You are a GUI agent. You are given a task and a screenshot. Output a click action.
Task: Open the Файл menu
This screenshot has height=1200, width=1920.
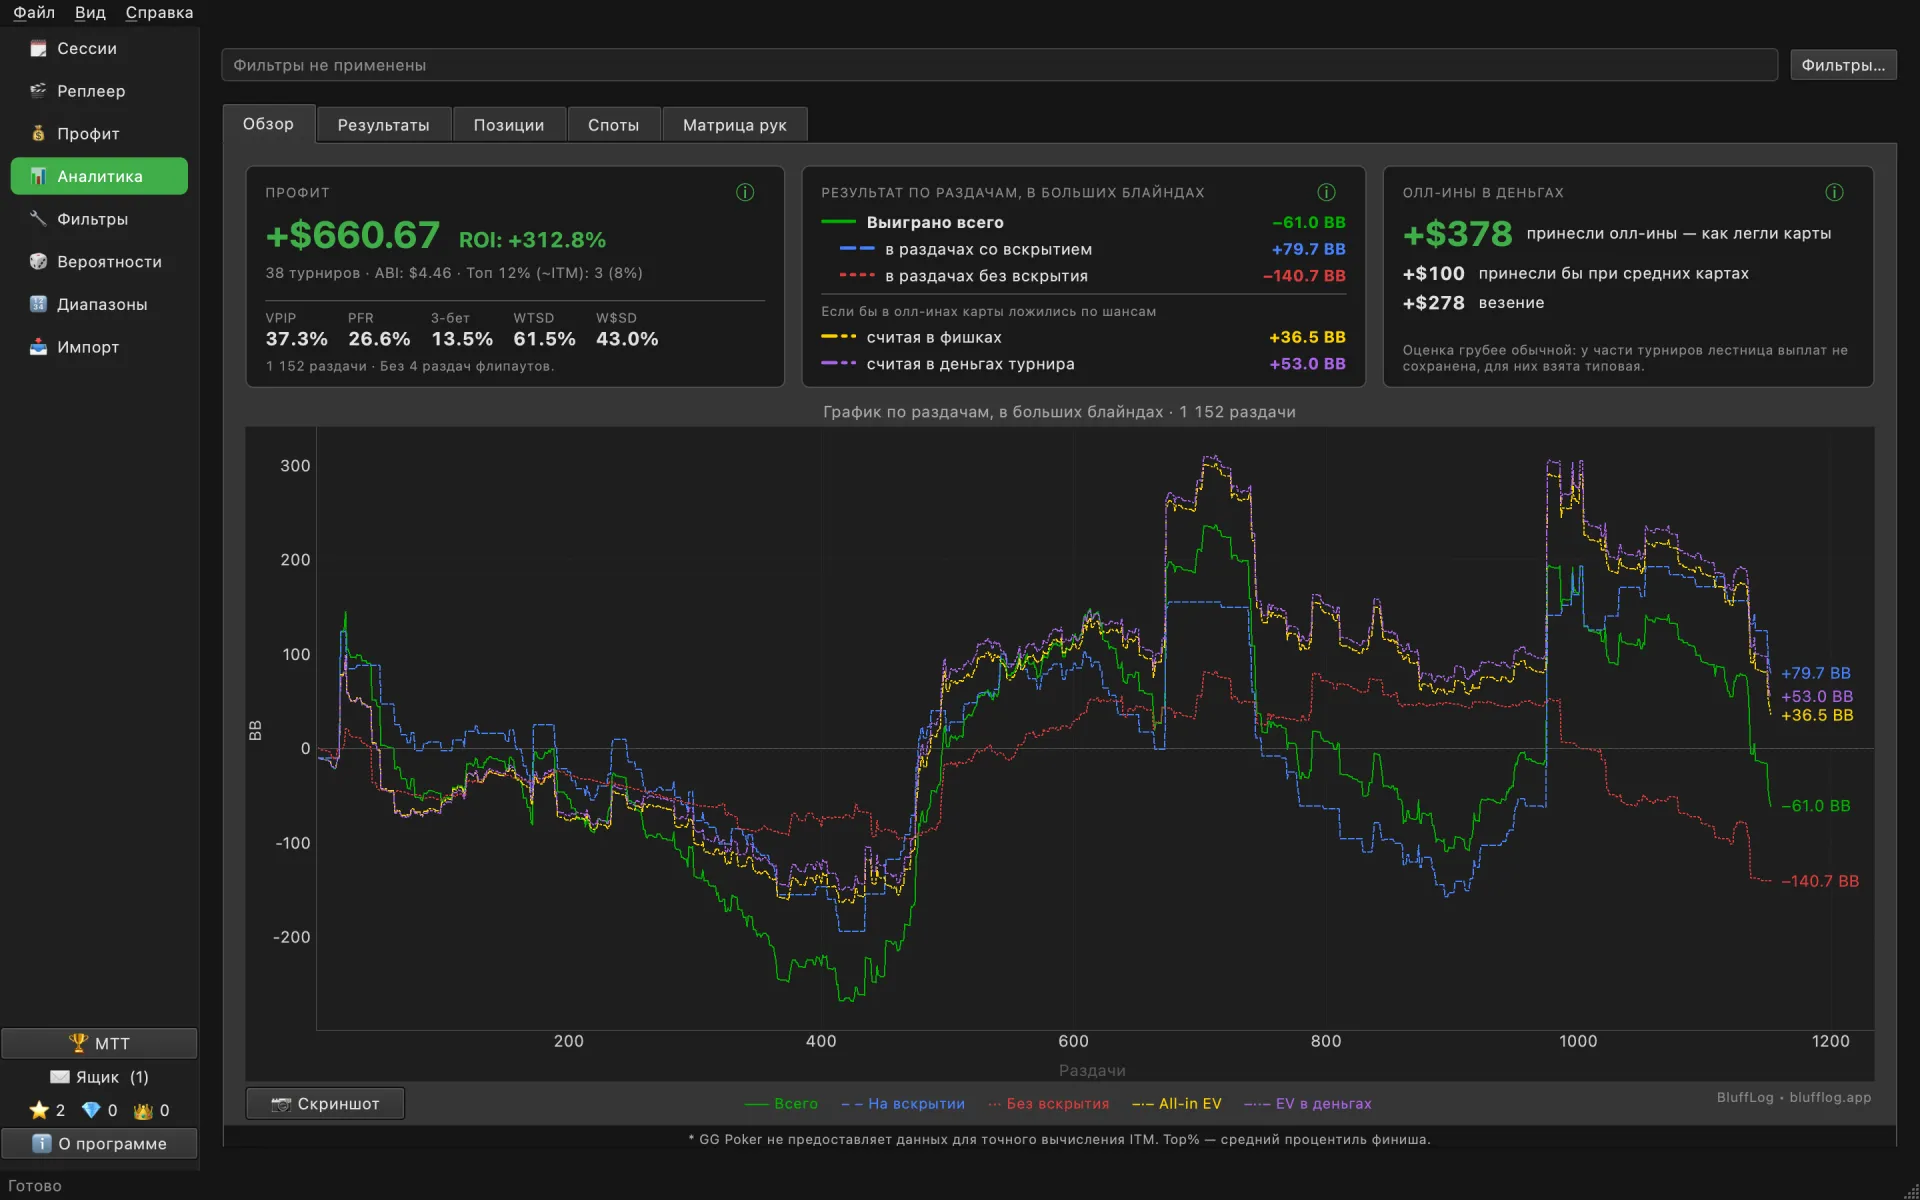click(x=34, y=13)
